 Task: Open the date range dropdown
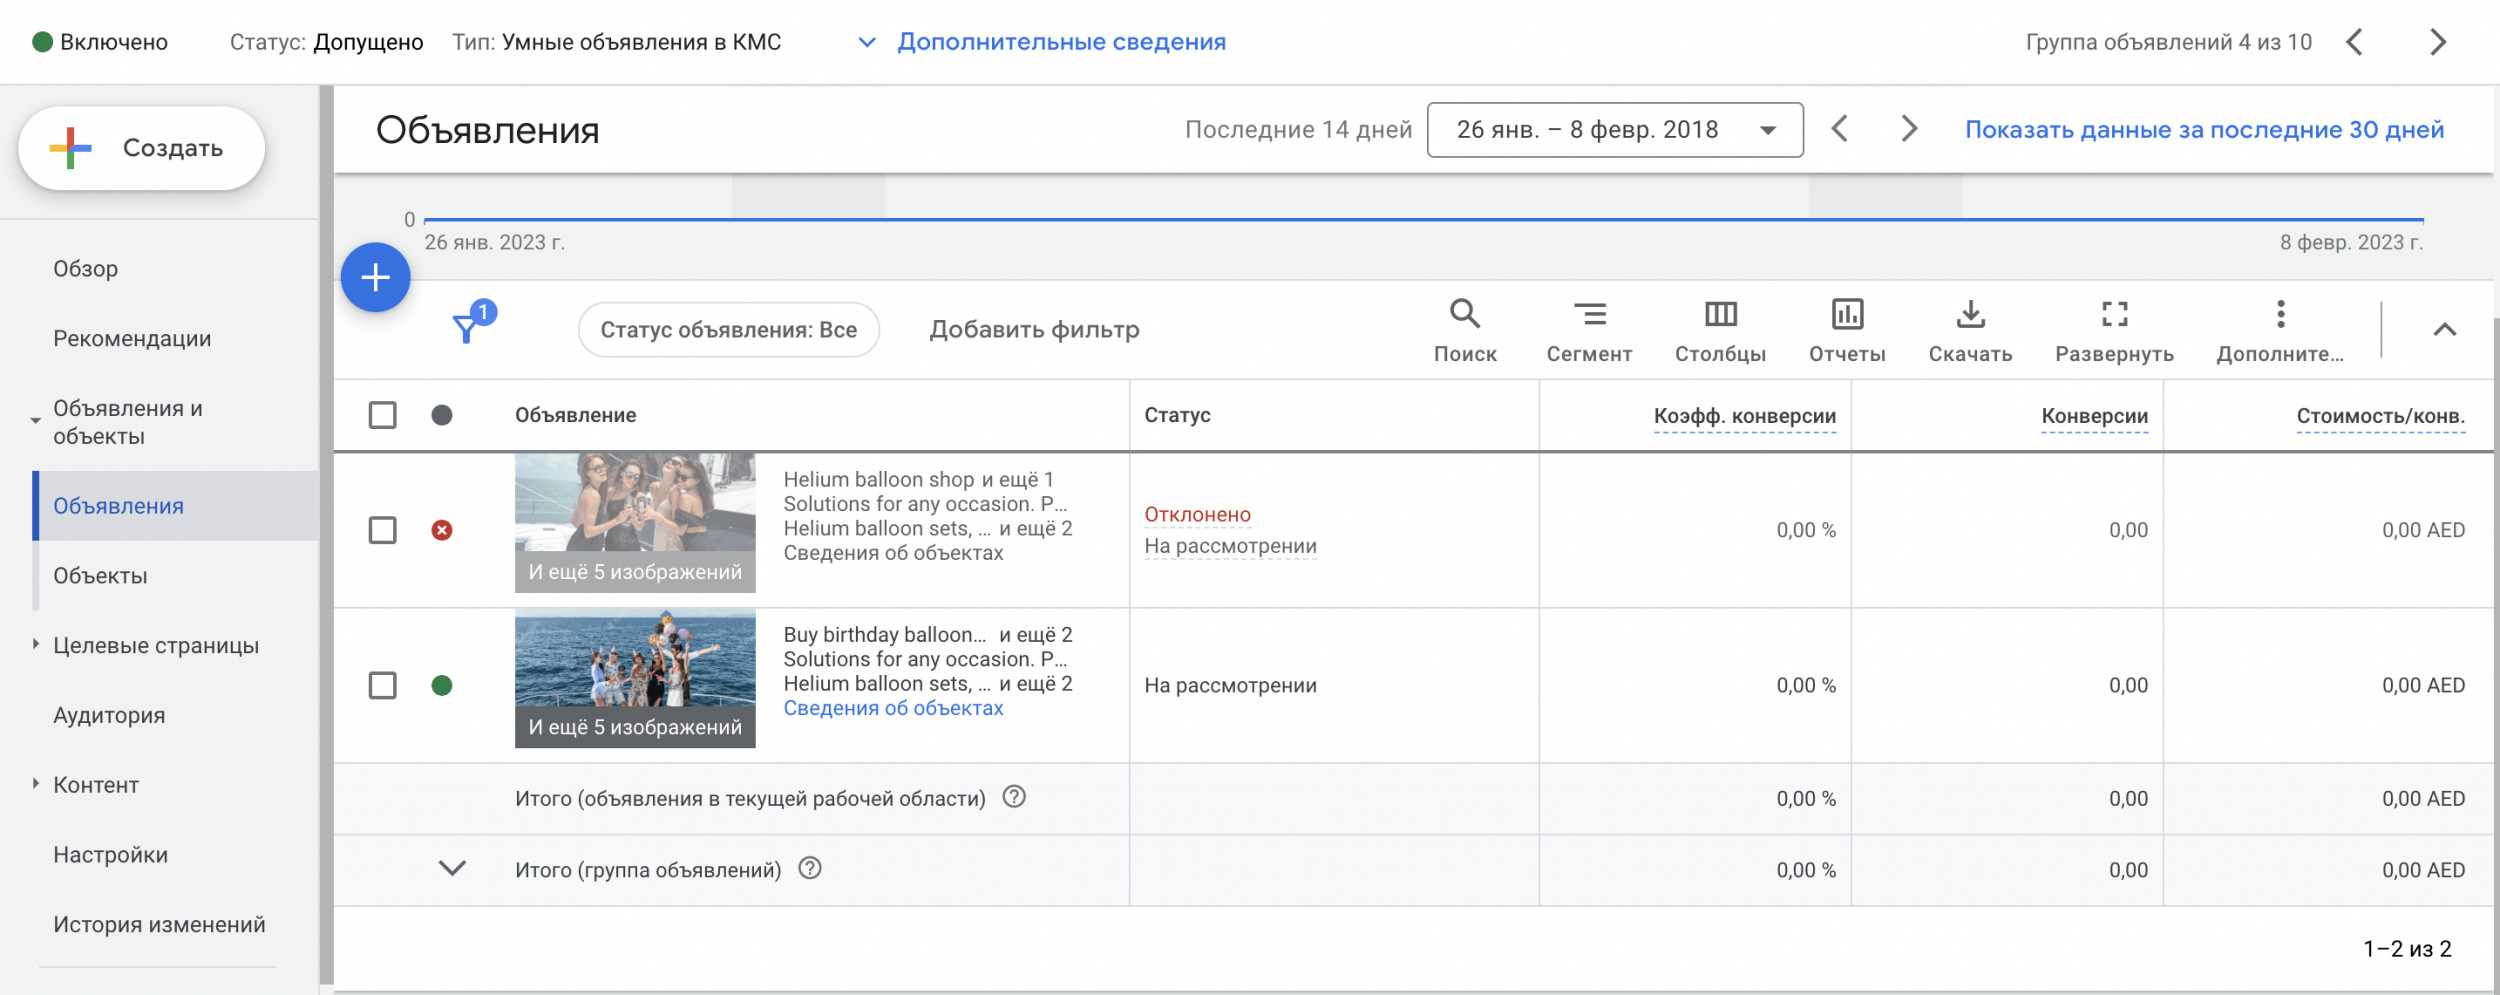coord(1614,130)
